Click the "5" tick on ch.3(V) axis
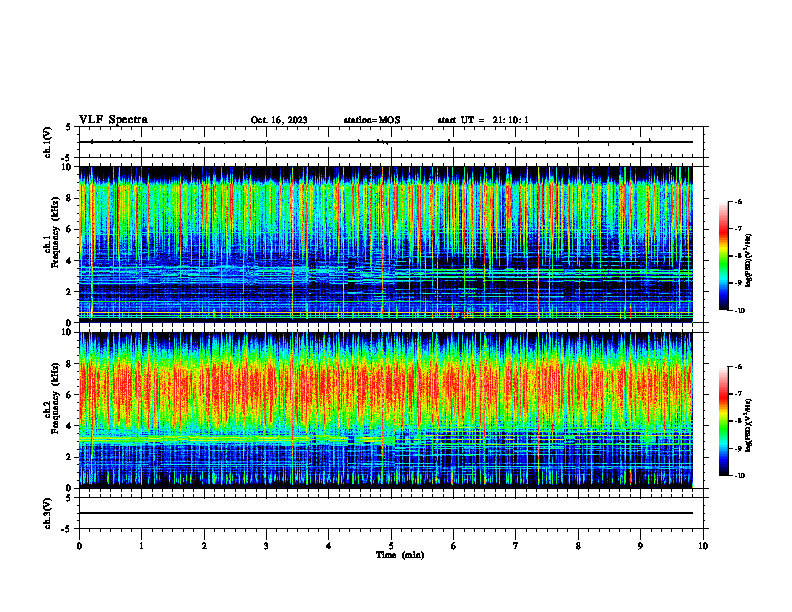Viewport: 792px width, 612px height. point(69,498)
